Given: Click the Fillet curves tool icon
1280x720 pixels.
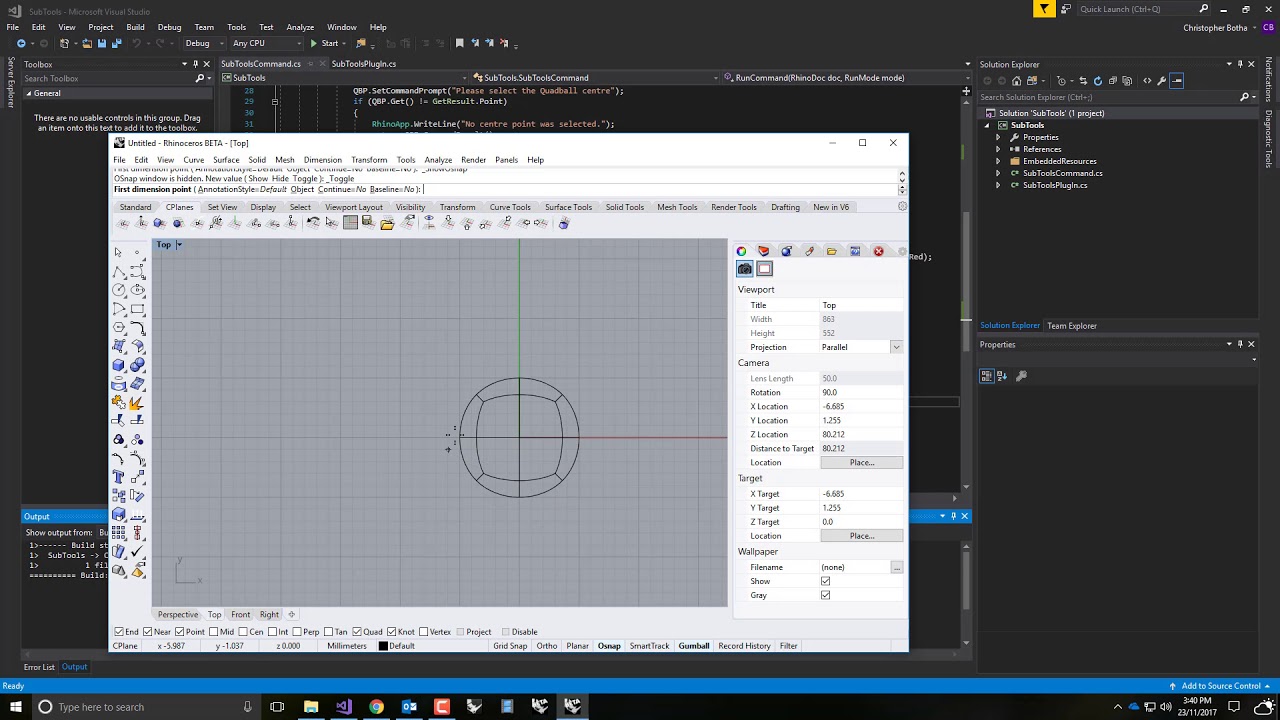Looking at the screenshot, I should 138,328.
